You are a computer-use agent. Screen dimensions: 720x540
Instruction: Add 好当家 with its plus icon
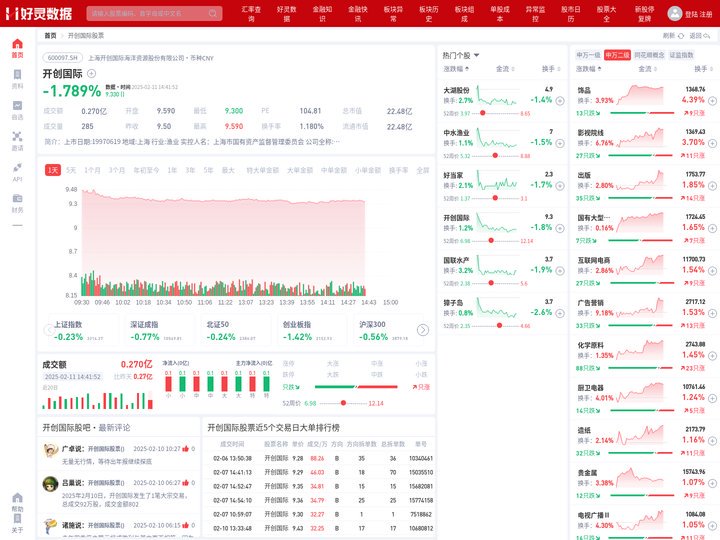click(560, 186)
